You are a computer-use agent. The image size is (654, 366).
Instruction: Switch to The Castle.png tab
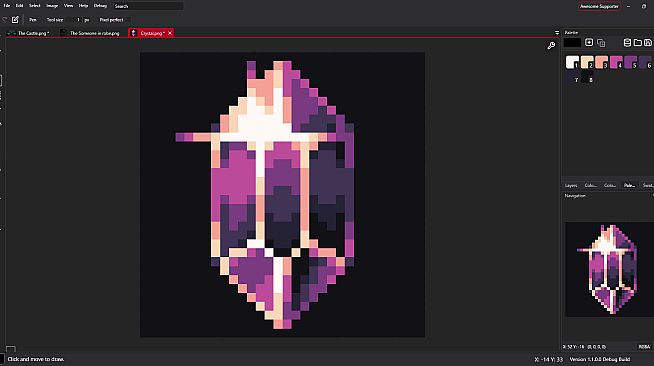[29, 33]
